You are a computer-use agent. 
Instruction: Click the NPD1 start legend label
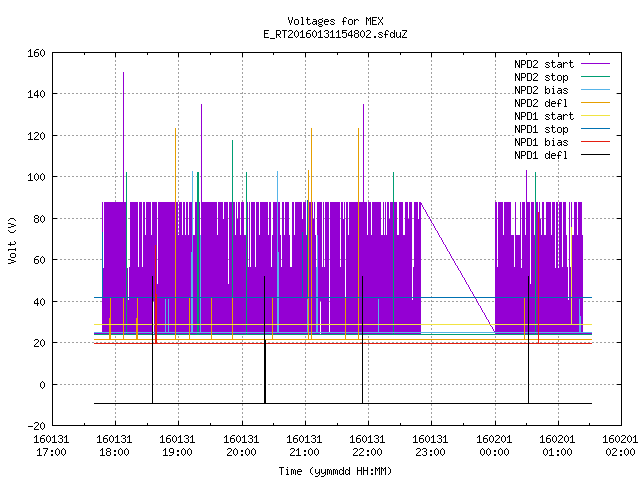pyautogui.click(x=544, y=116)
